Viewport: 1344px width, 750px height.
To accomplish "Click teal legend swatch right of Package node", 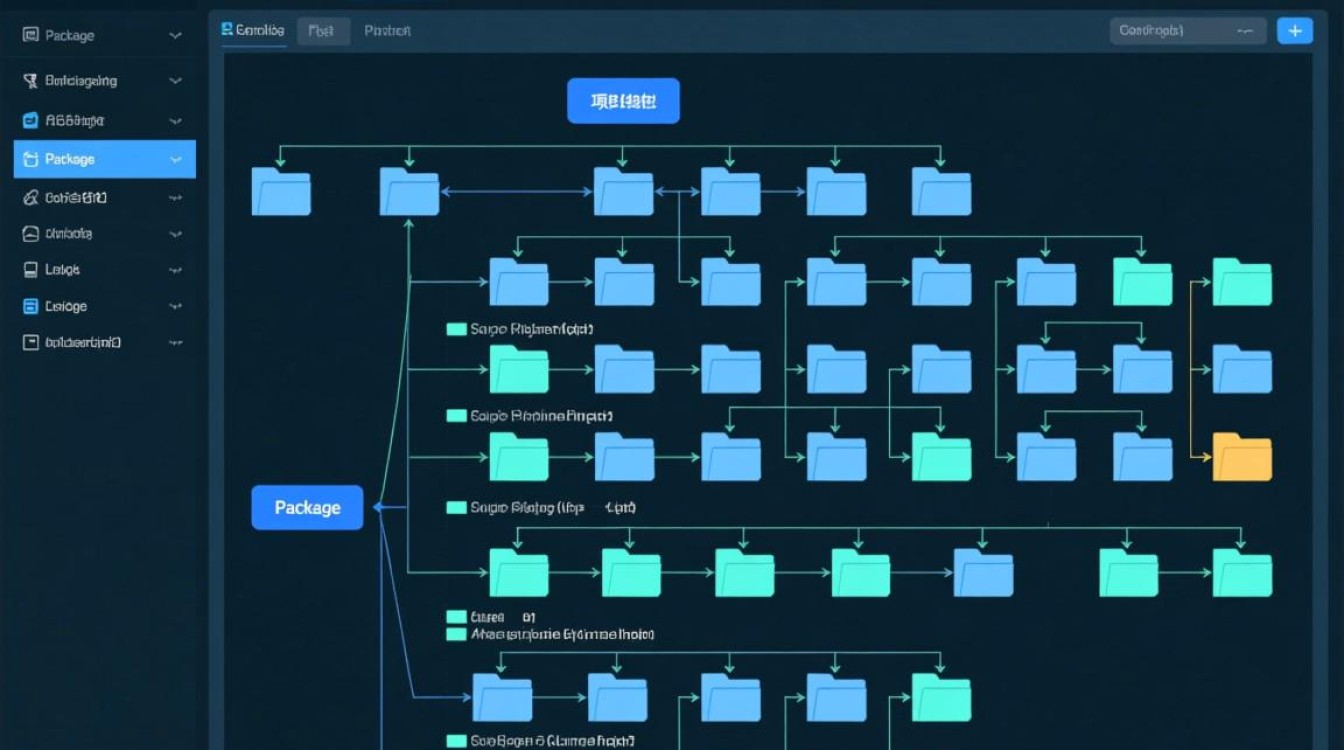I will tap(456, 508).
